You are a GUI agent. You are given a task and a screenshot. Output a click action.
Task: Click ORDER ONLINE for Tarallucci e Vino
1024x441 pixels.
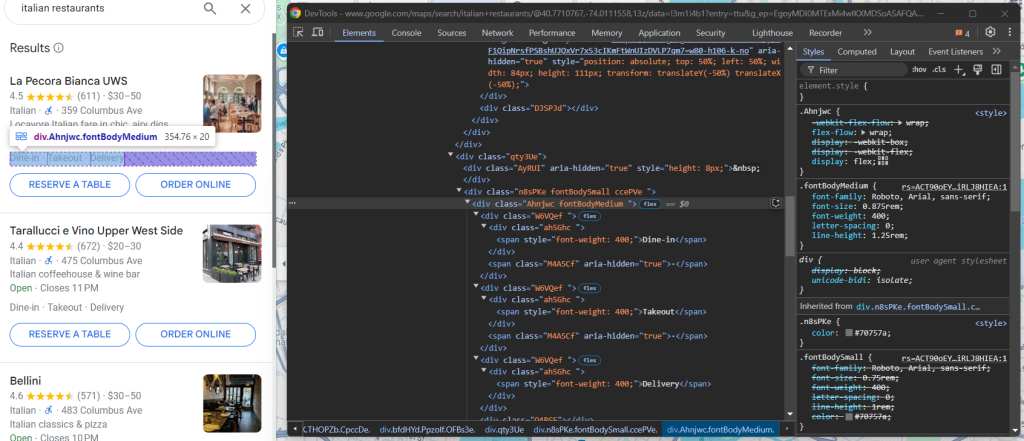tap(195, 335)
